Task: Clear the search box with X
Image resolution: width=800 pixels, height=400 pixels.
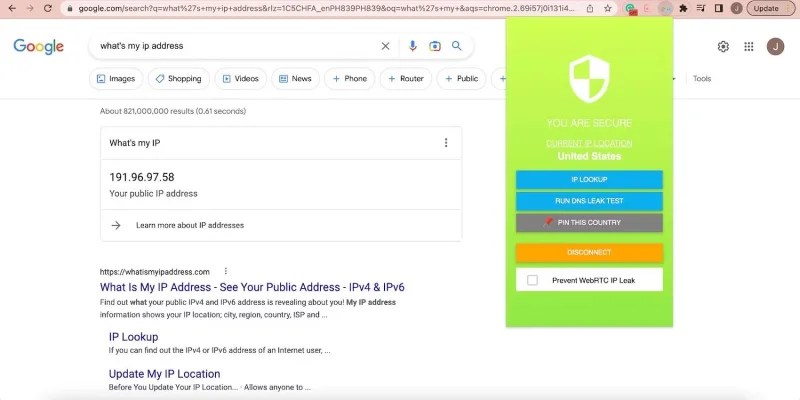Action: click(385, 46)
